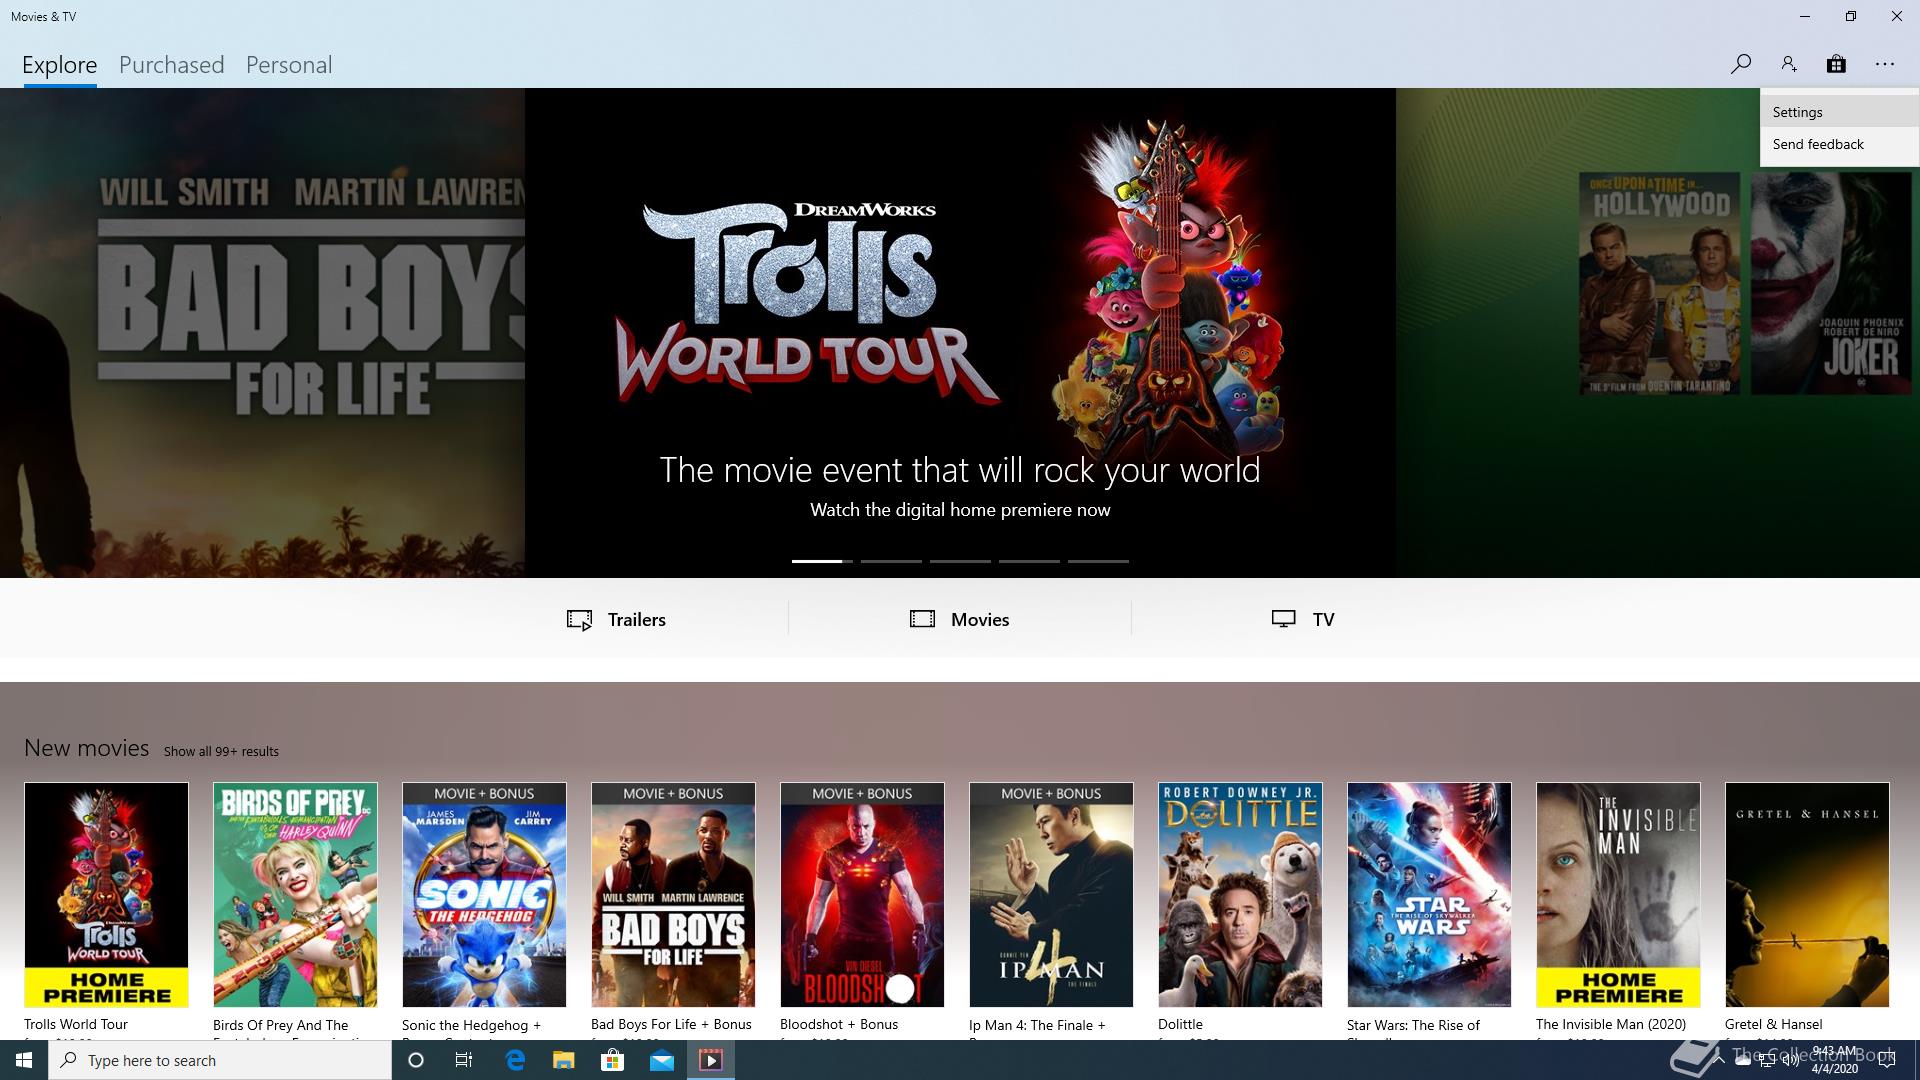
Task: Open Bloodshot + Bonus movie poster
Action: pyautogui.click(x=862, y=894)
